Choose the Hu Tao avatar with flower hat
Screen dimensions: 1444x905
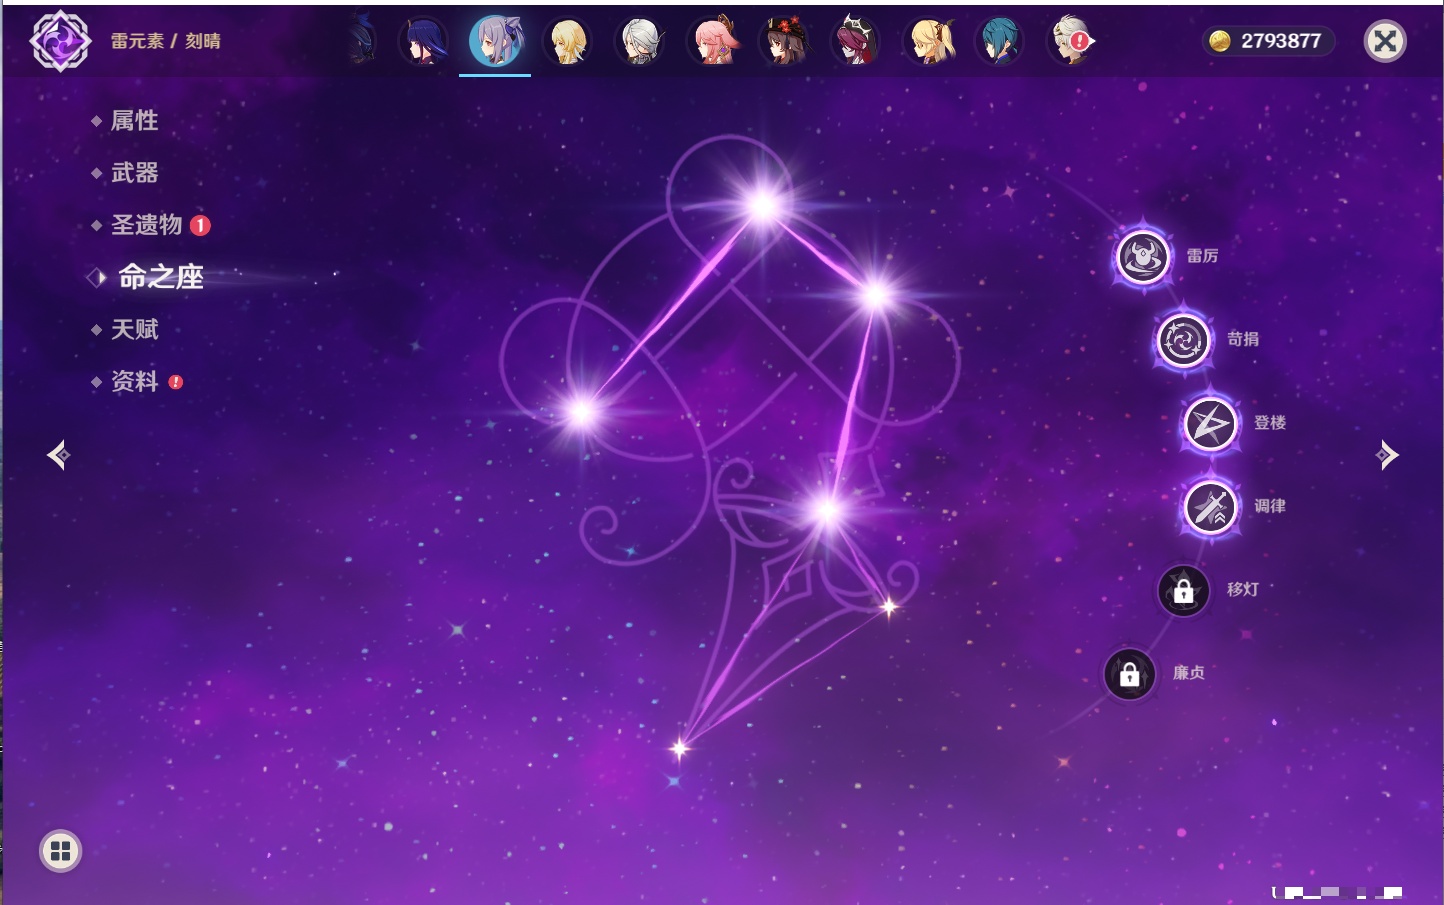(784, 42)
